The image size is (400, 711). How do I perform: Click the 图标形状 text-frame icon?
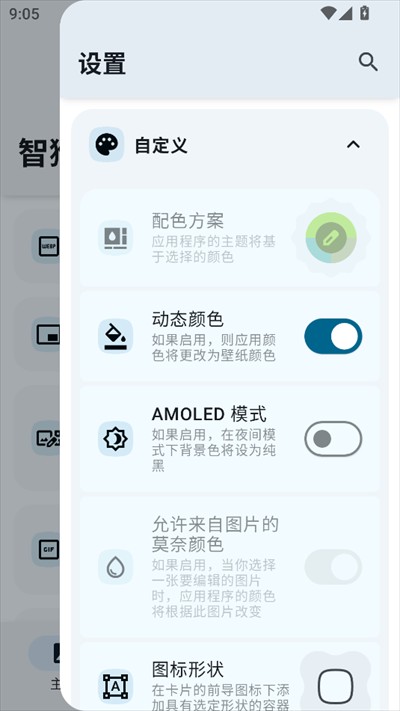[x=116, y=687]
